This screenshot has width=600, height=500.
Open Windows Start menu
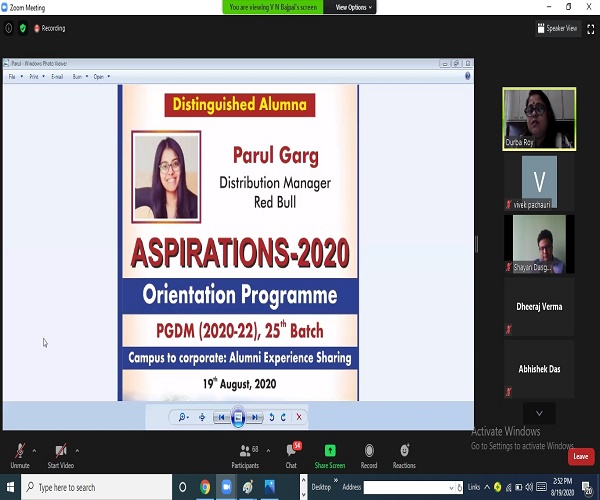click(10, 487)
